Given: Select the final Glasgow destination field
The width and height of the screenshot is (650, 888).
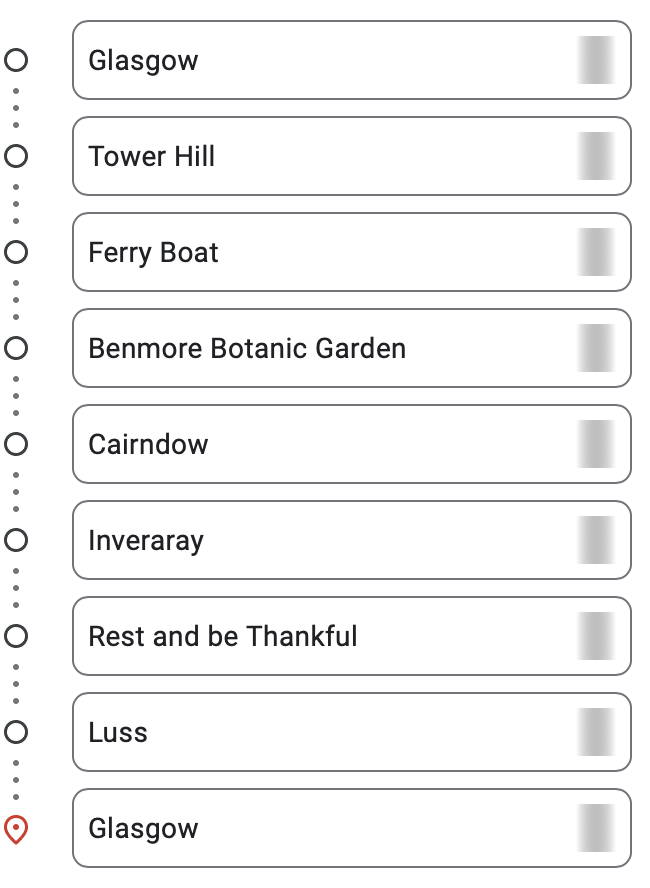Looking at the screenshot, I should [352, 828].
